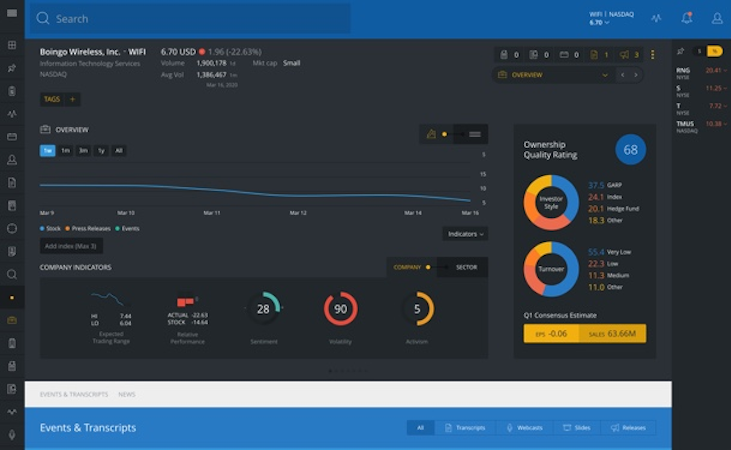Switch watchlist to dollar mode
731x450 pixels.
699,51
